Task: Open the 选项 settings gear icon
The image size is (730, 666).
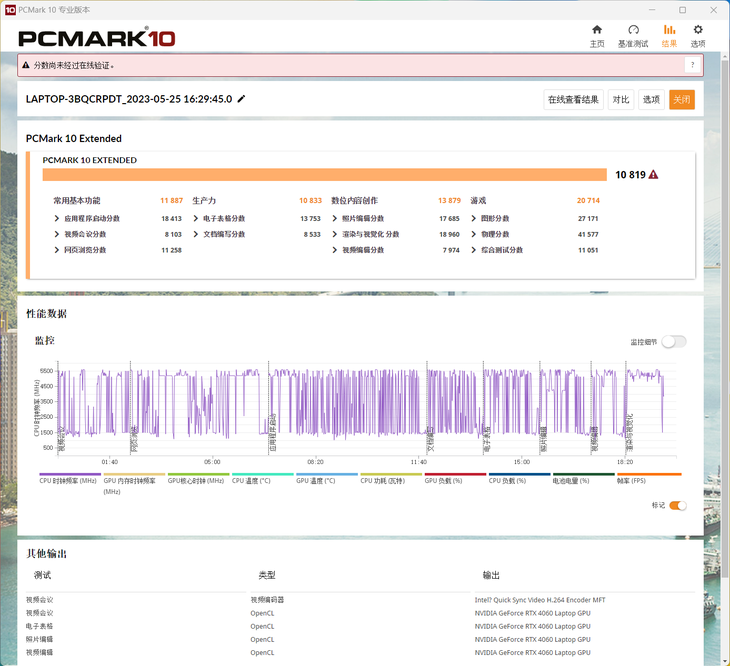Action: [x=698, y=36]
